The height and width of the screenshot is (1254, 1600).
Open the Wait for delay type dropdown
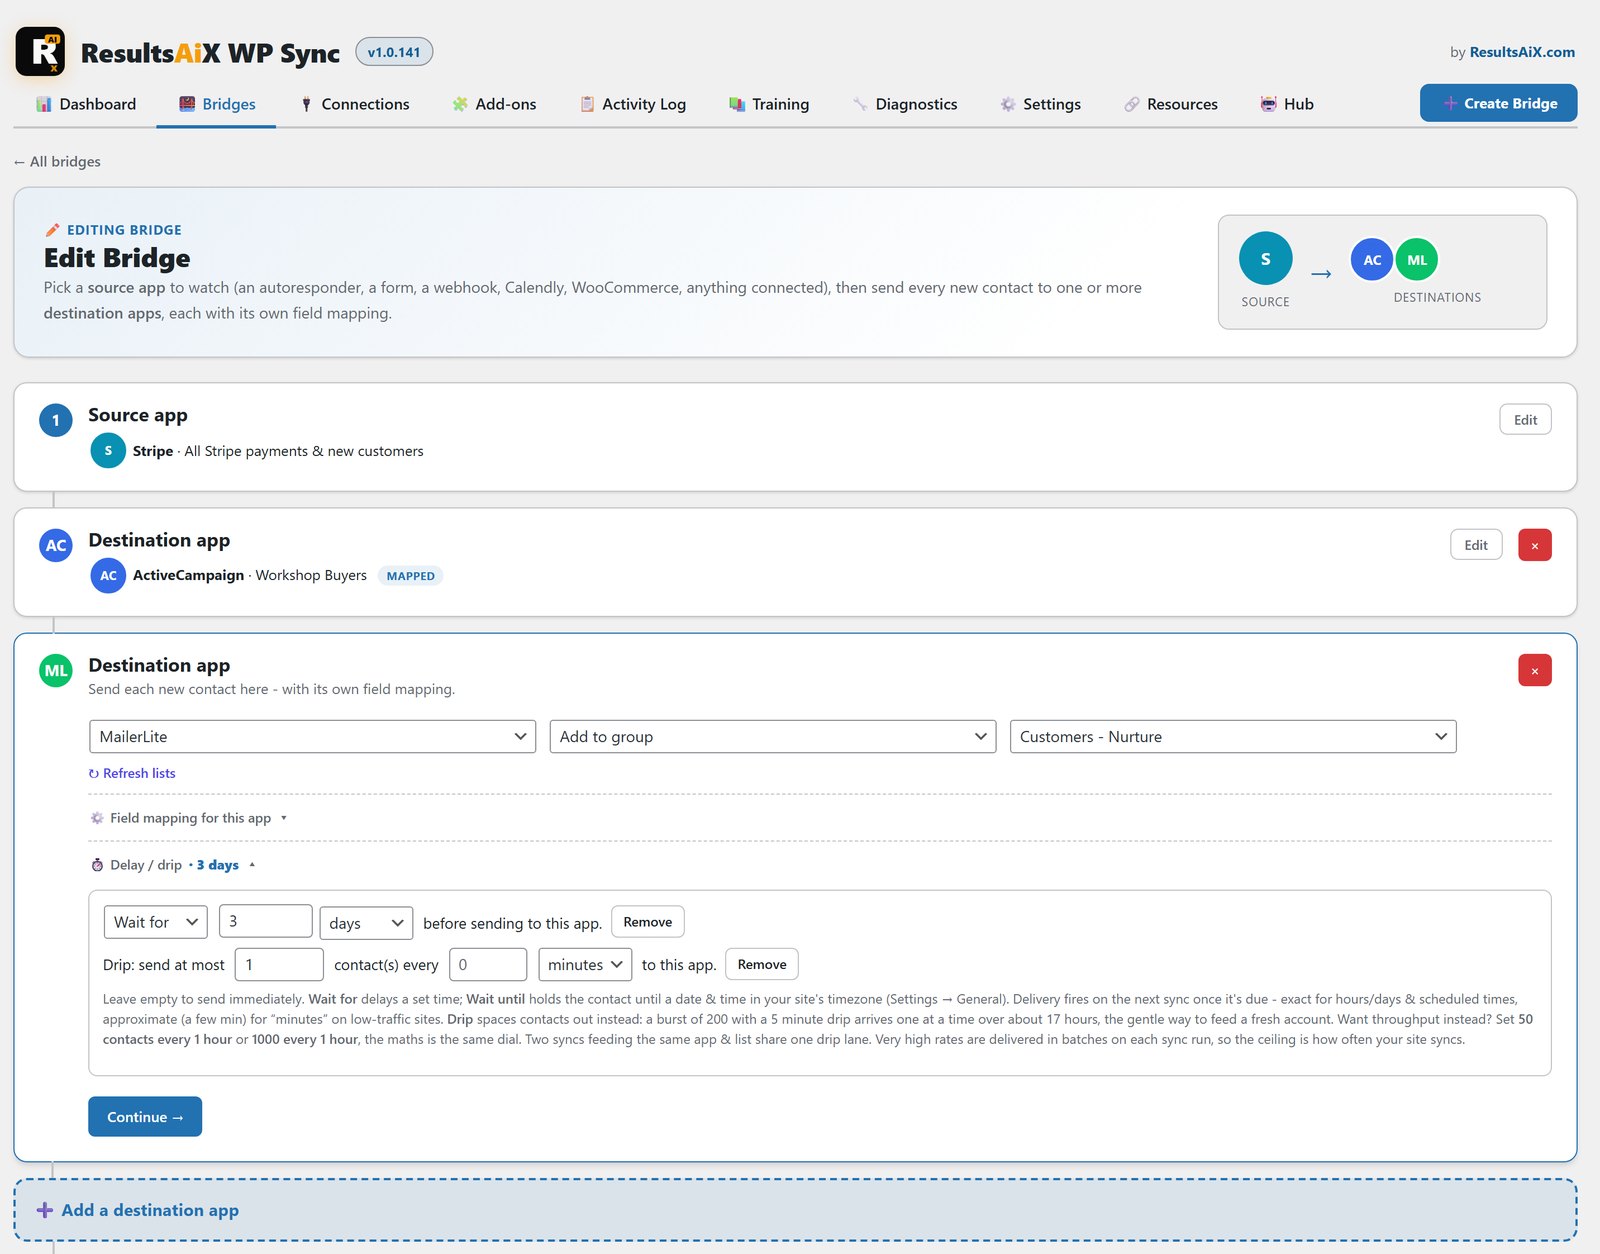coord(155,922)
